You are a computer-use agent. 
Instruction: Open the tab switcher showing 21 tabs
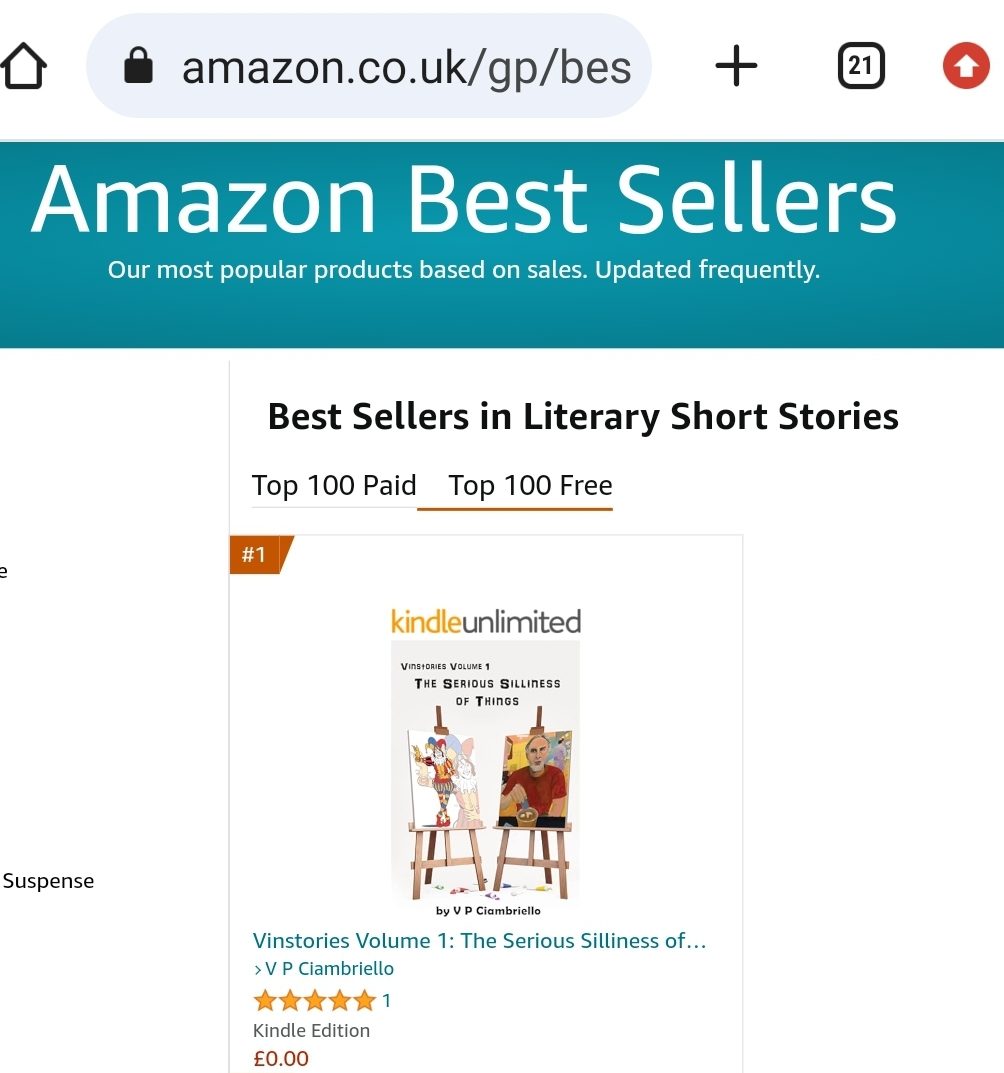point(860,67)
